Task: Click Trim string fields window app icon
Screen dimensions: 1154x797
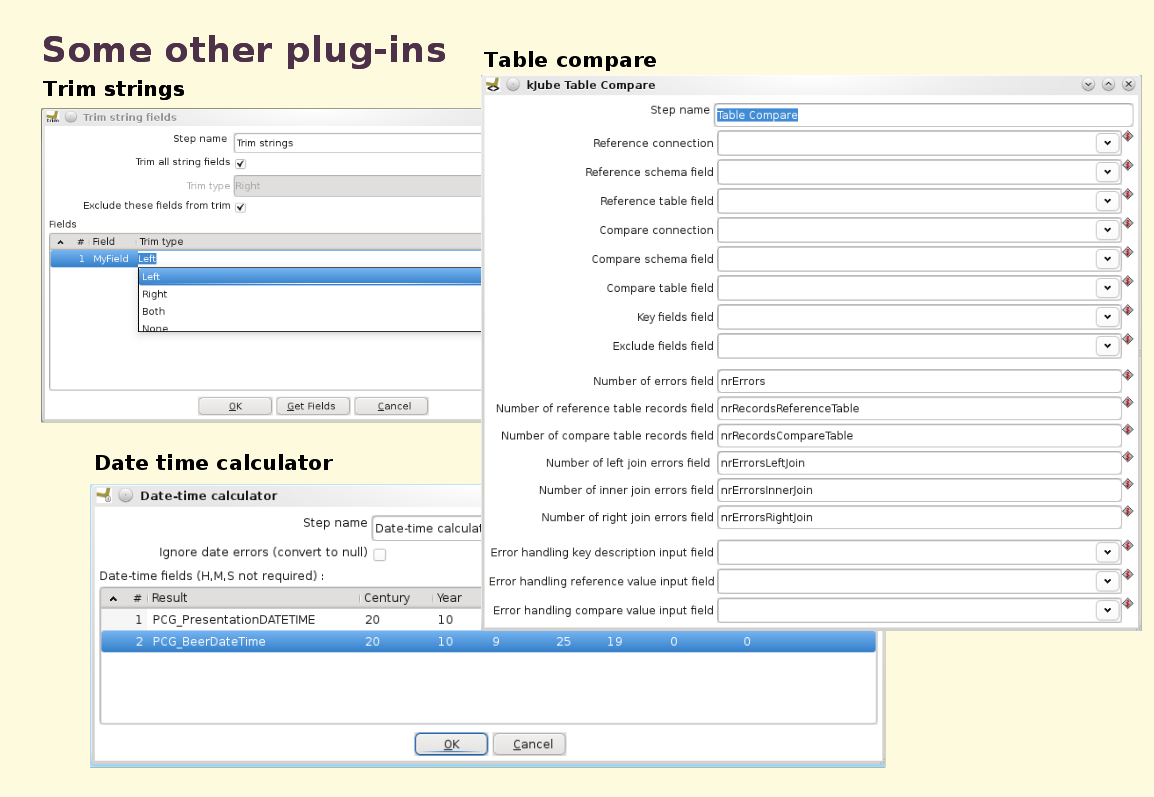Action: pyautogui.click(x=52, y=117)
